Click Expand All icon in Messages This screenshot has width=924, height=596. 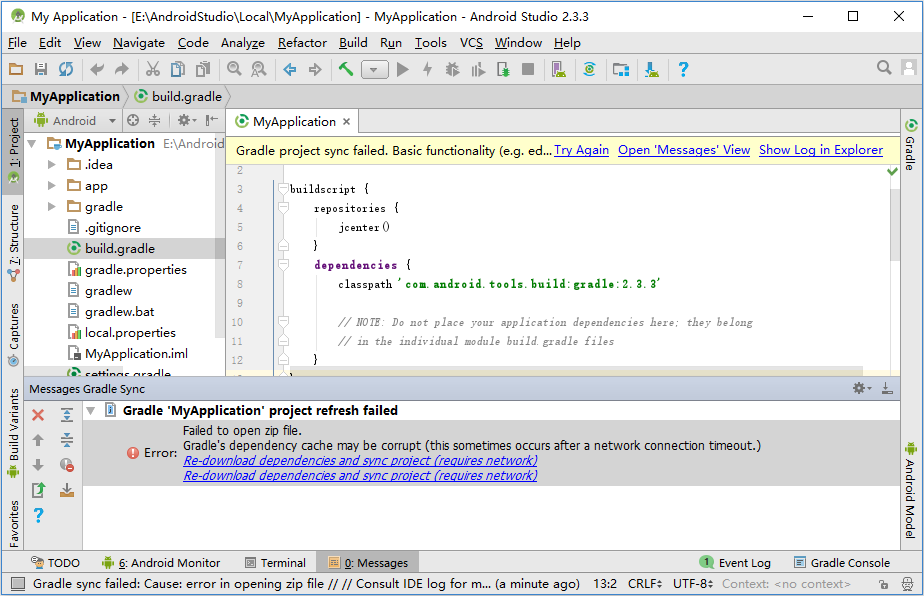coord(67,415)
